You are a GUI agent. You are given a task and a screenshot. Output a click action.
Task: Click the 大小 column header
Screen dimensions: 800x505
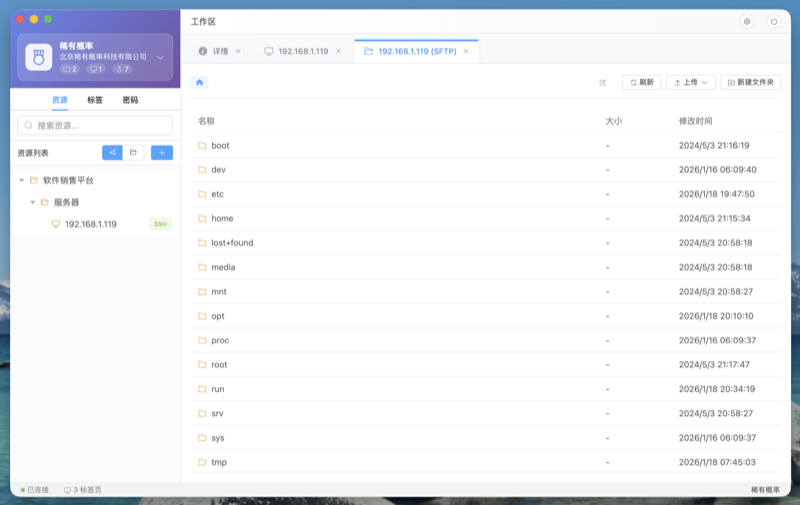coord(614,121)
